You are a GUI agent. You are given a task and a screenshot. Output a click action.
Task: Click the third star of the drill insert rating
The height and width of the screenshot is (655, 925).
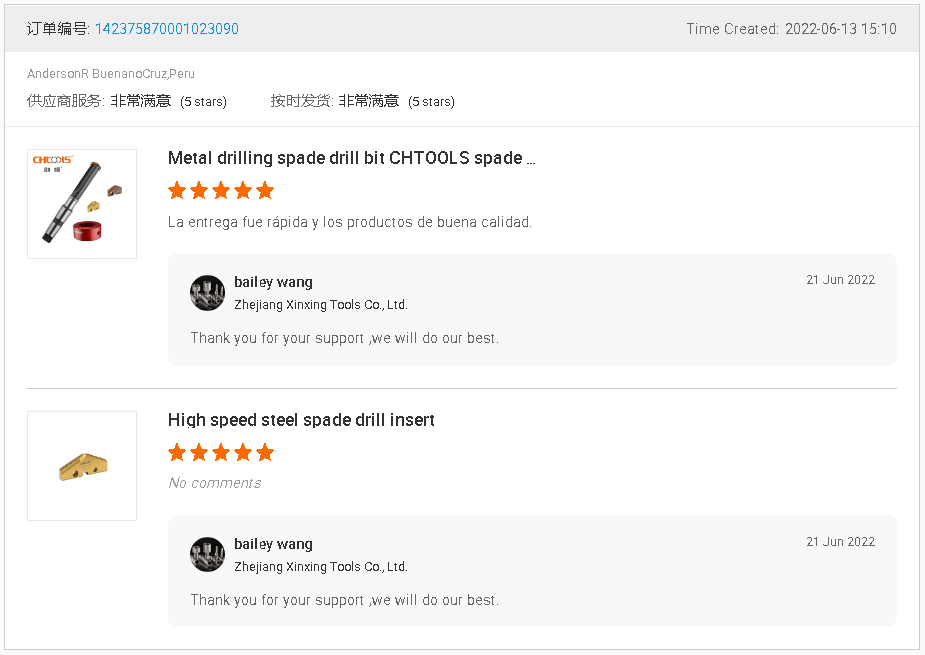click(x=221, y=452)
